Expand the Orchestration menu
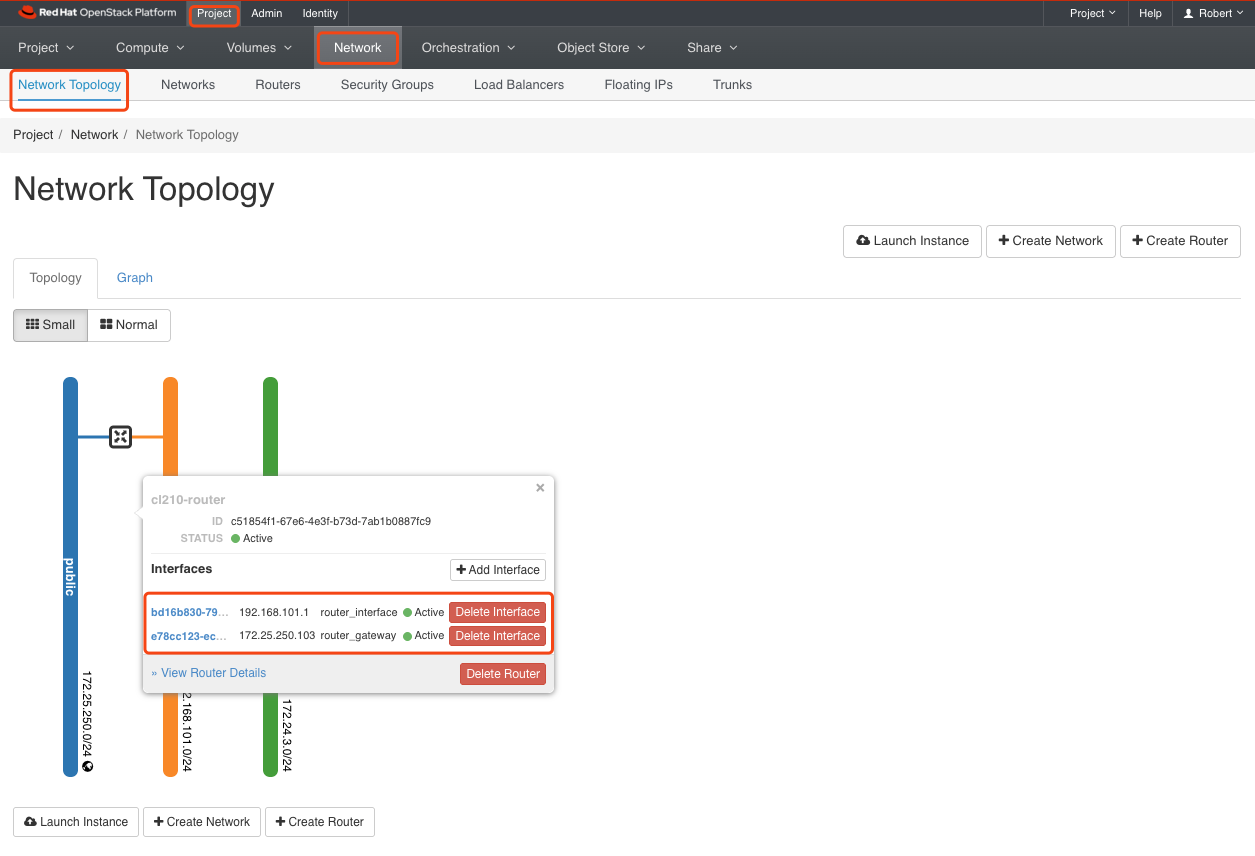This screenshot has height=856, width=1255. point(468,48)
